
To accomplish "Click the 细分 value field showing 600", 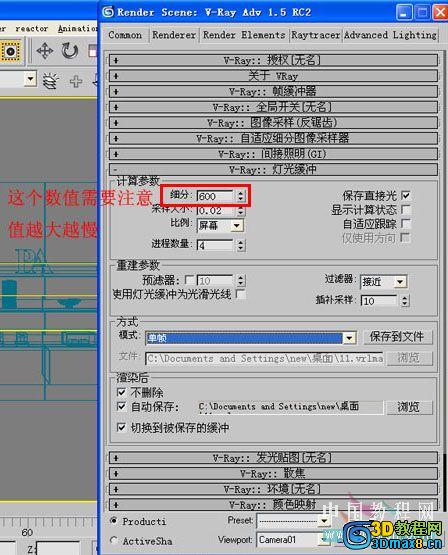I will [216, 196].
